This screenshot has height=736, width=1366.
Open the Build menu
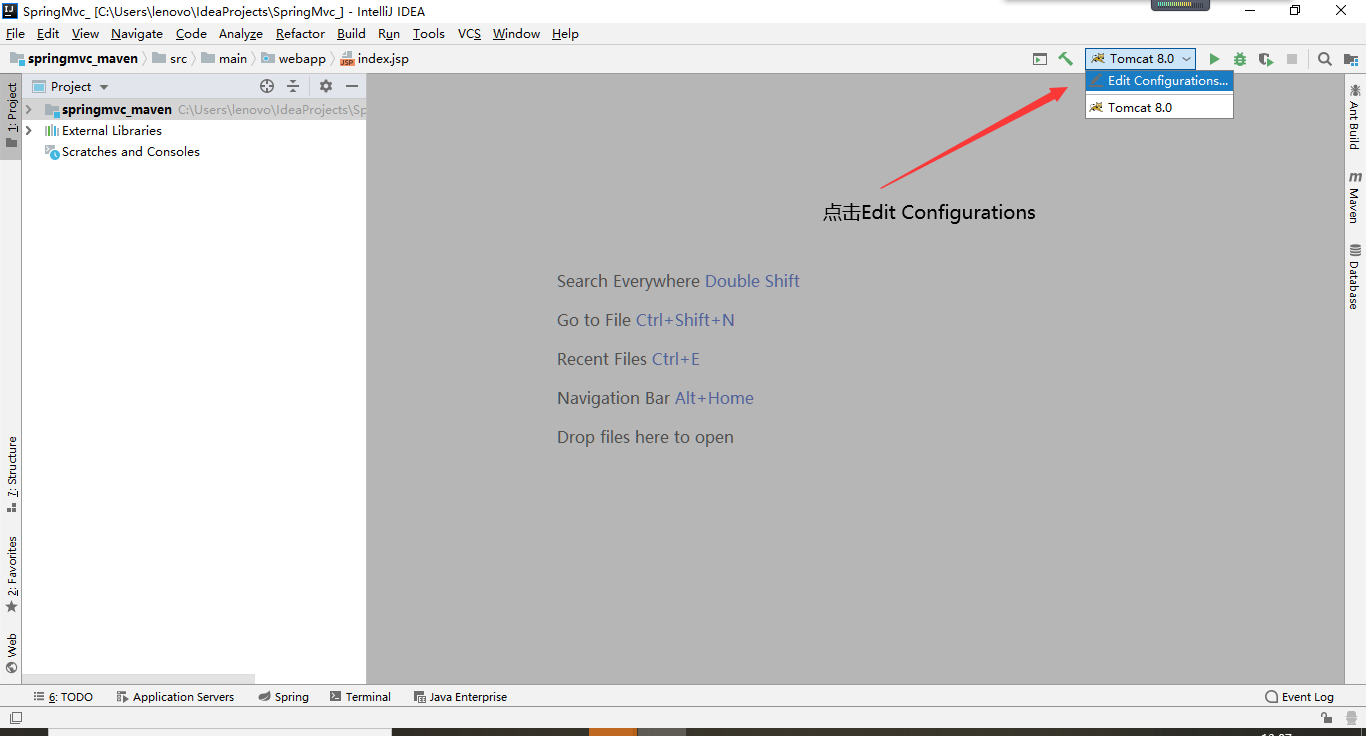351,34
